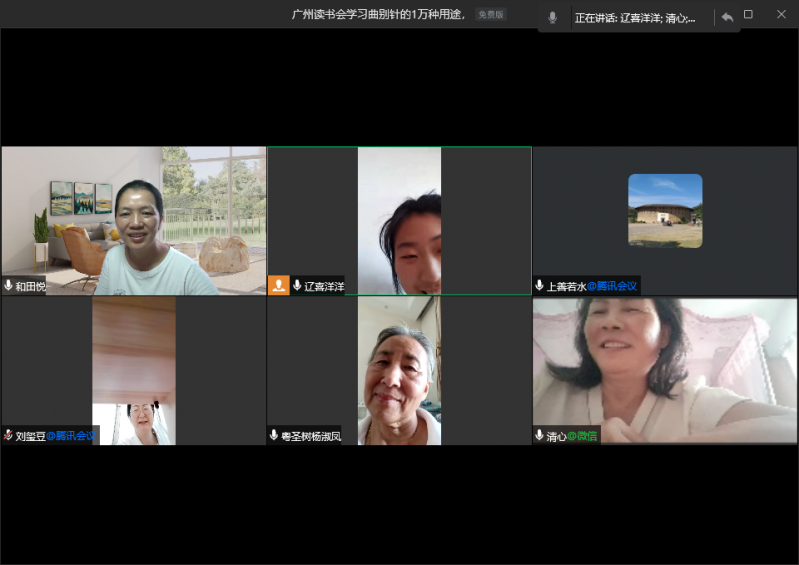This screenshot has width=799, height=565.
Task: Click the muted microphone icon next to 刘玺豆
Action: pyautogui.click(x=9, y=435)
